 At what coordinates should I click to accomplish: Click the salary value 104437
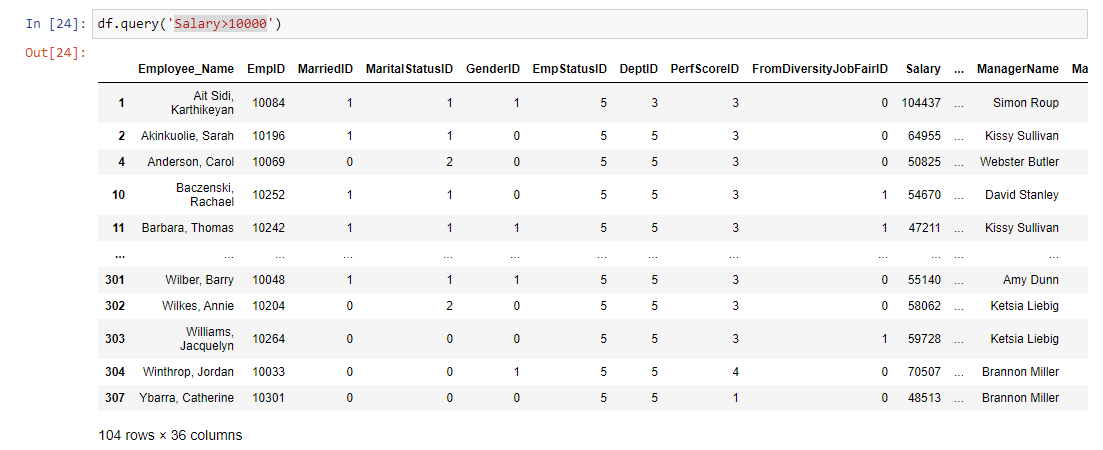pos(921,103)
